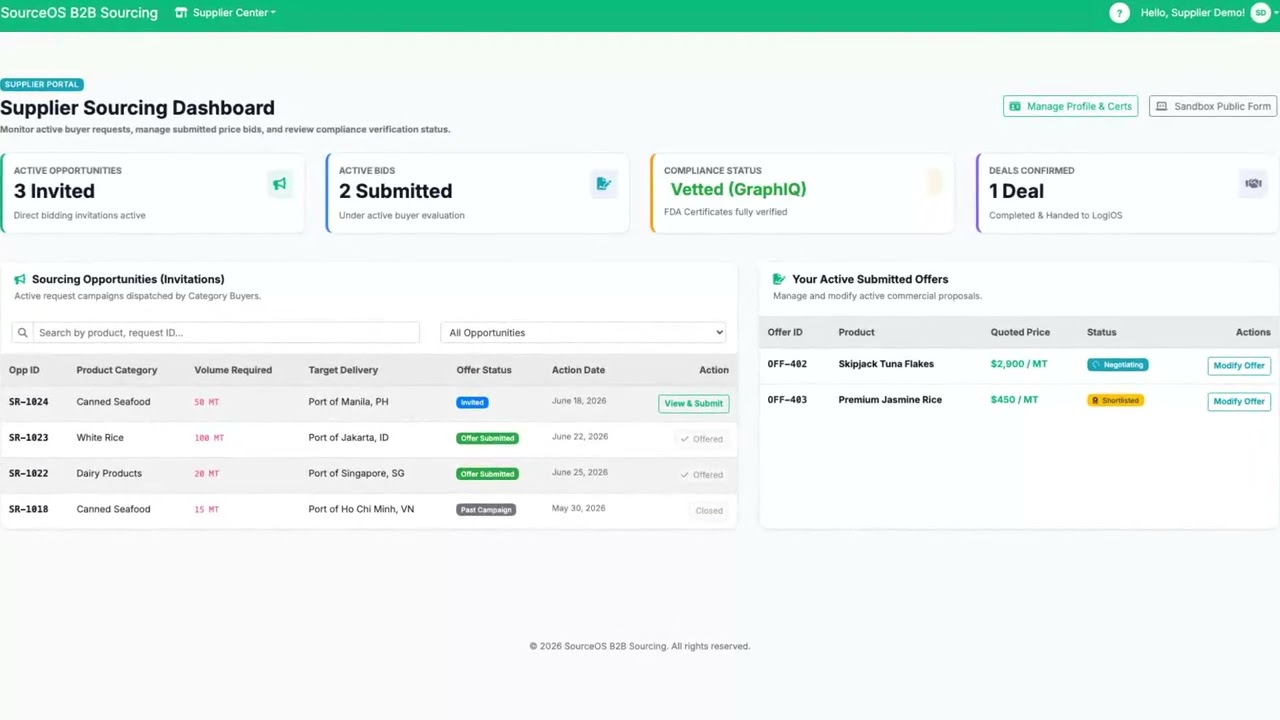The width and height of the screenshot is (1280, 720).
Task: Click the megaphone icon on Active Opportunities card
Action: point(279,184)
